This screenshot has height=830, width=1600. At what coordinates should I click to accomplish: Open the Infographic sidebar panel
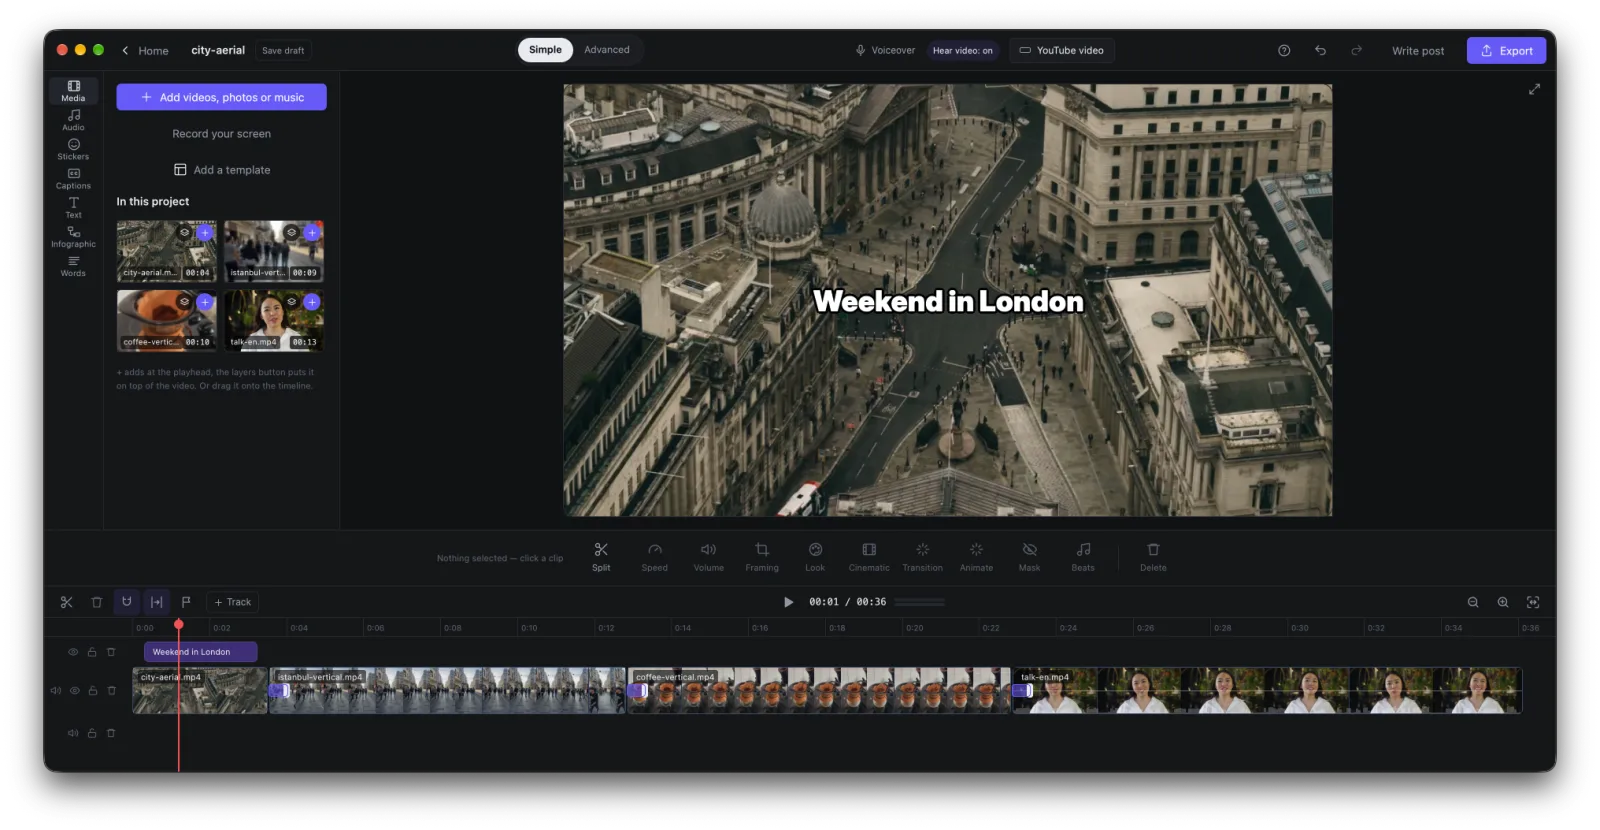[x=73, y=236]
